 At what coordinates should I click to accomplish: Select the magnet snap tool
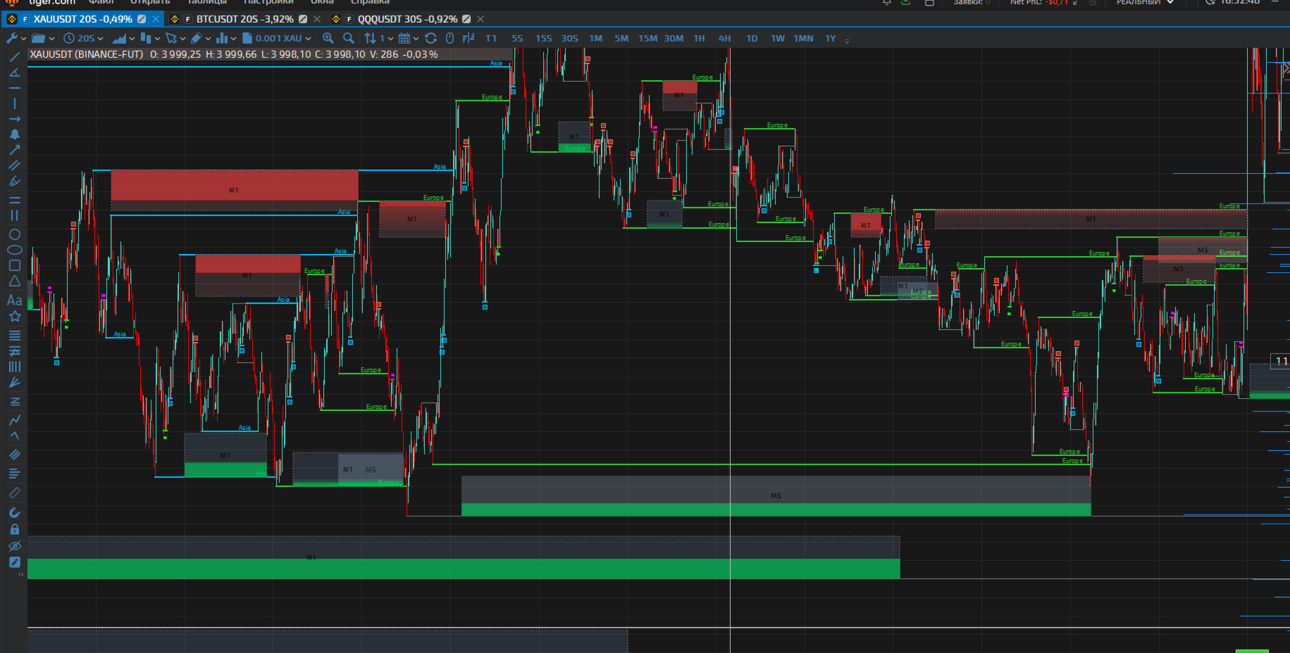14,513
